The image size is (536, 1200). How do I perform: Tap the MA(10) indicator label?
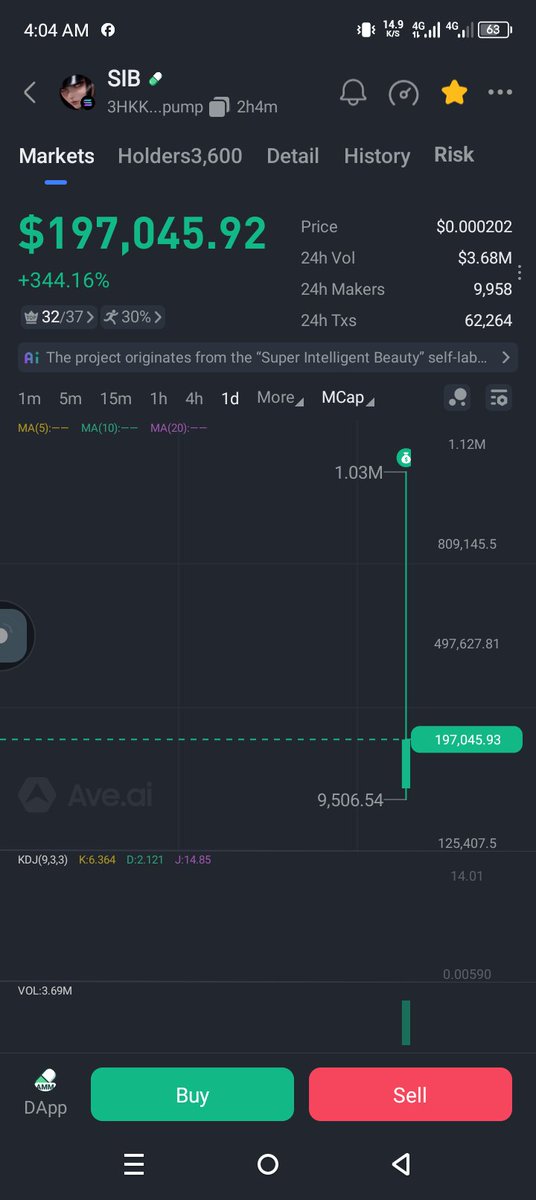click(x=109, y=428)
